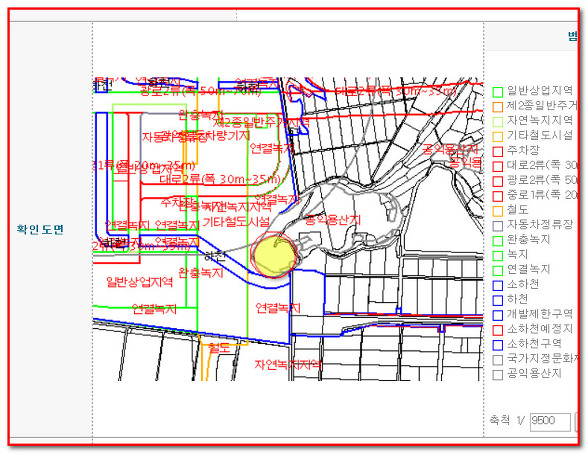This screenshot has width=588, height=454.
Task: Select the 개발제한구역 legend box
Action: click(x=497, y=315)
